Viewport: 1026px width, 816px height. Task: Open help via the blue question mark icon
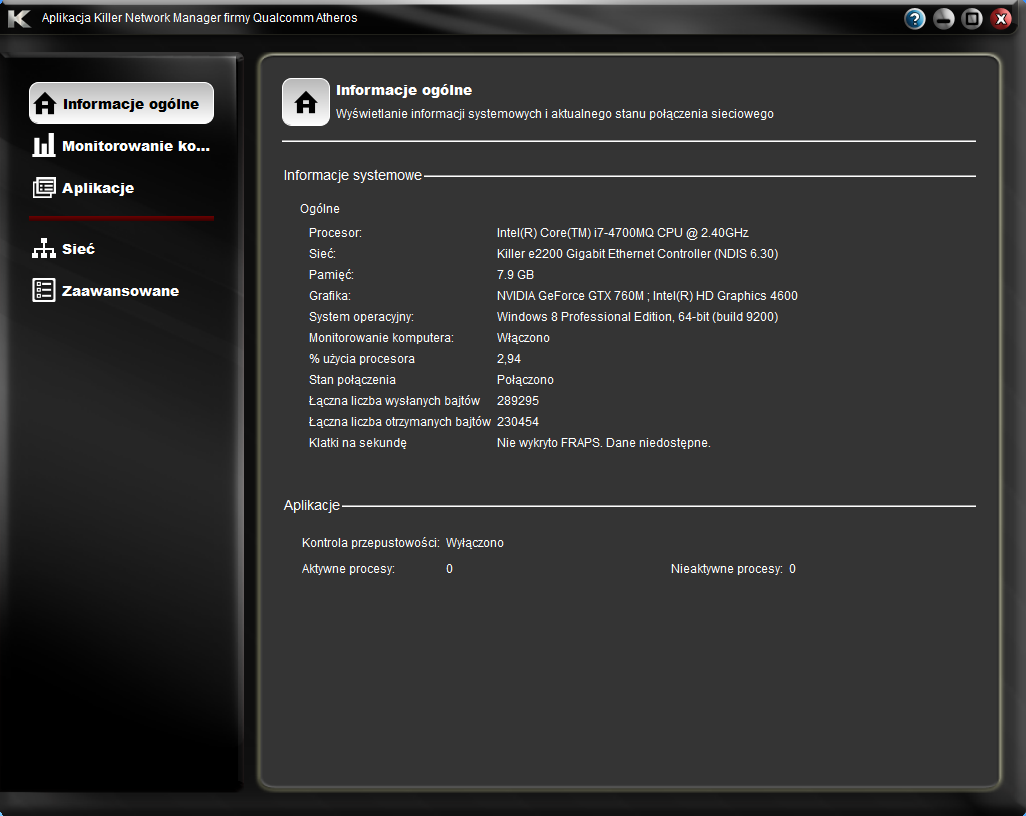coord(915,19)
